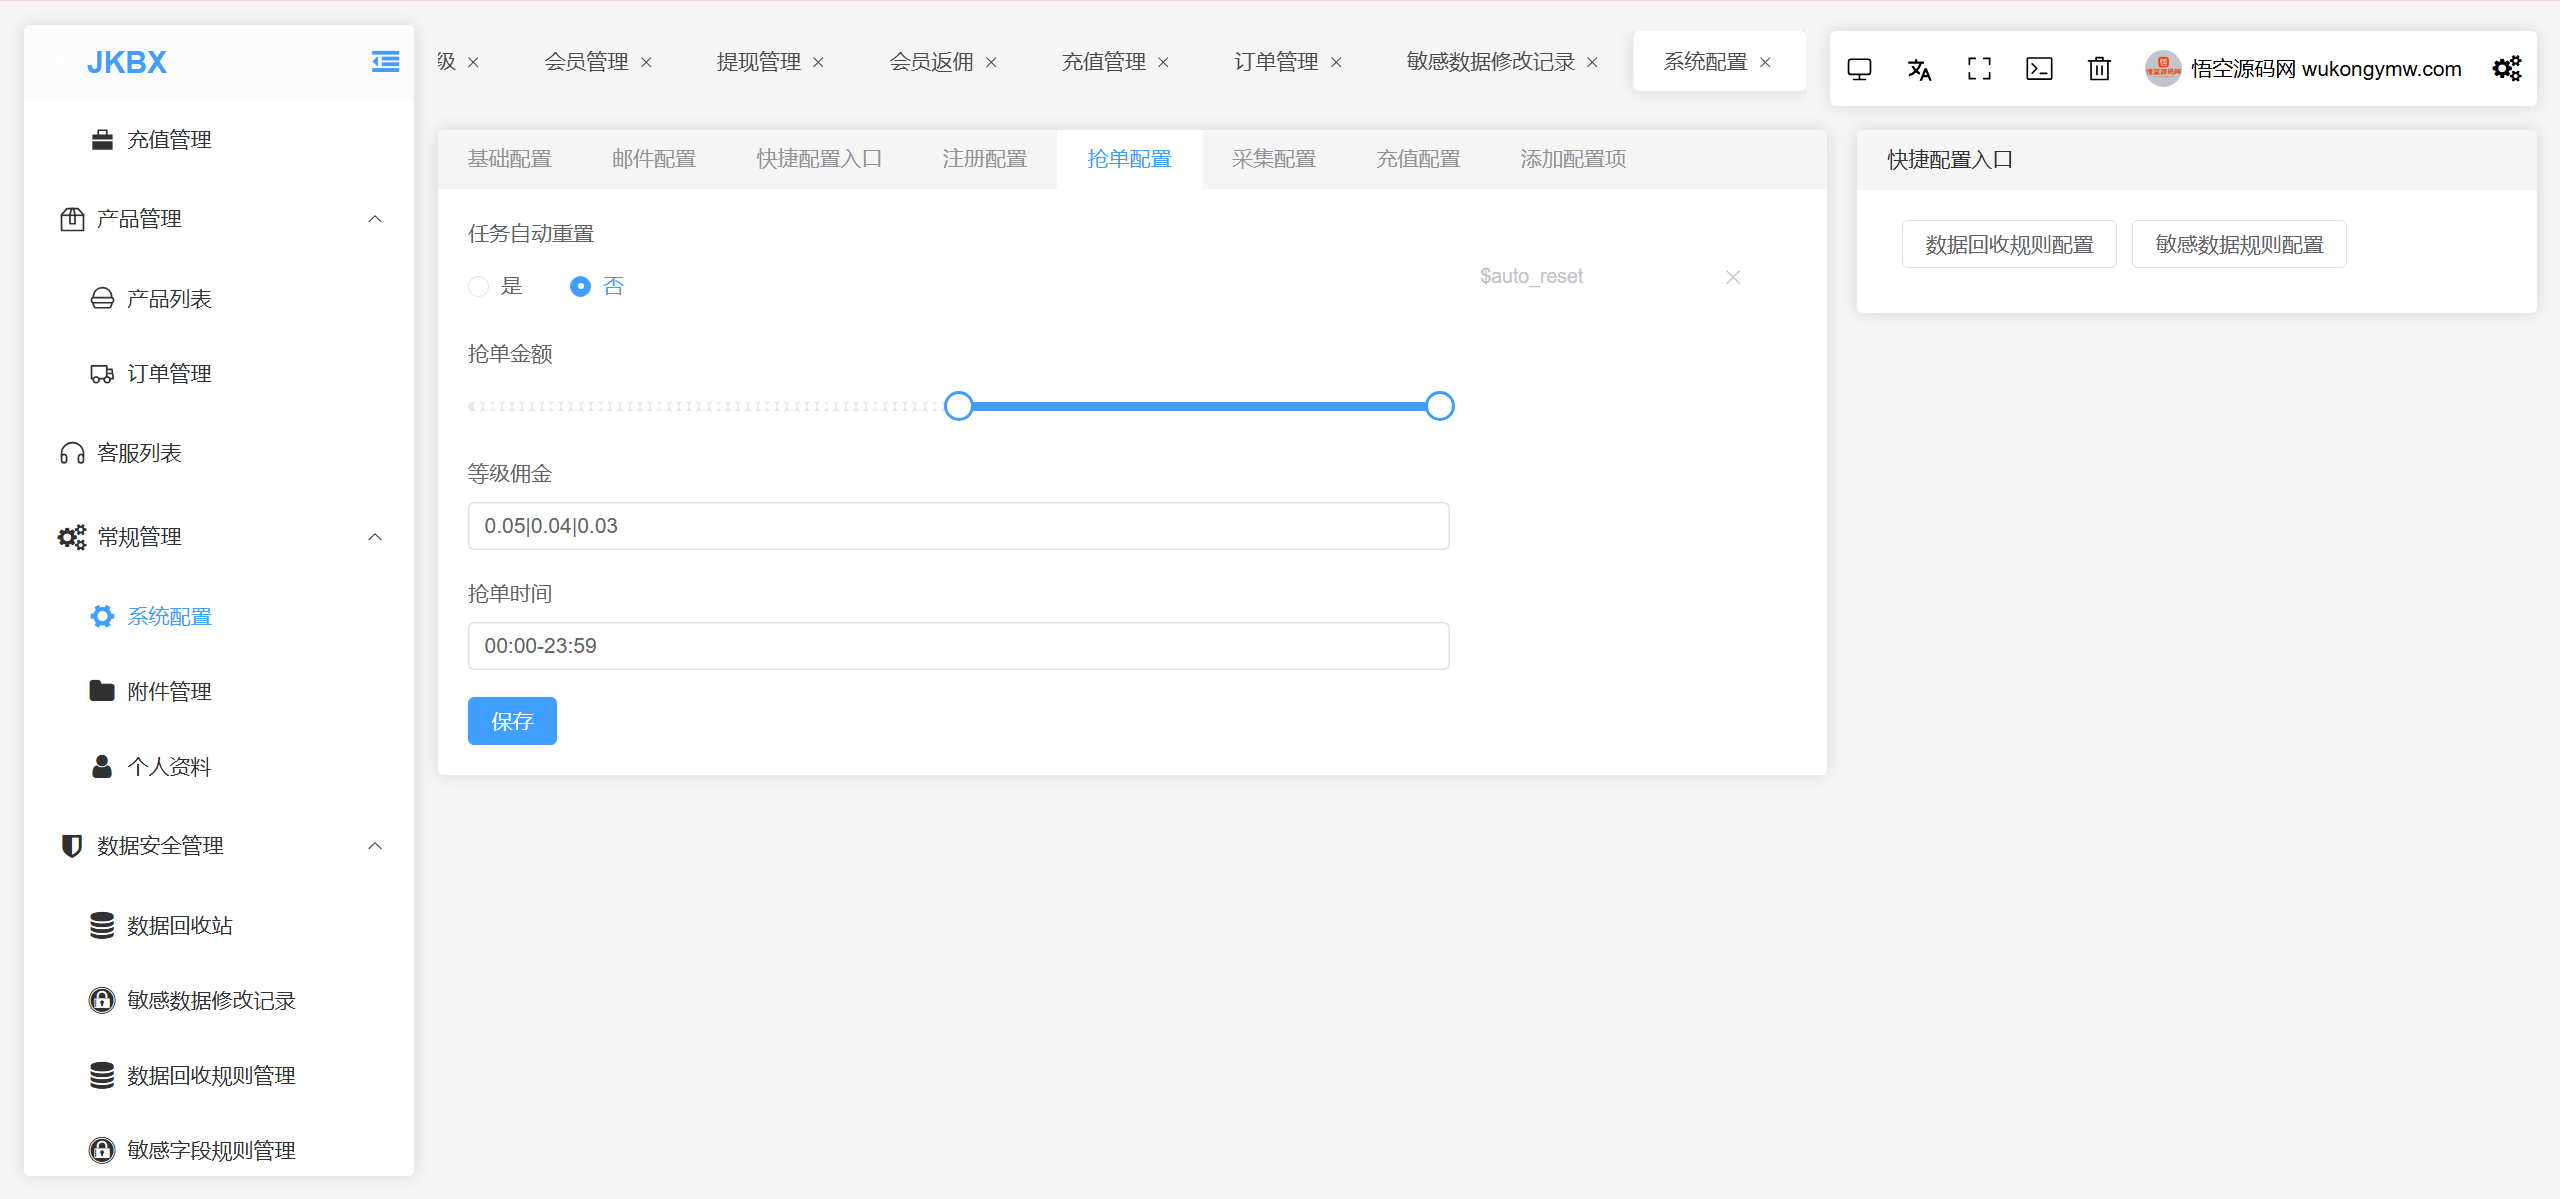Open the 数据回收规则配置 quick link
The height and width of the screenshot is (1199, 2560).
2008,245
